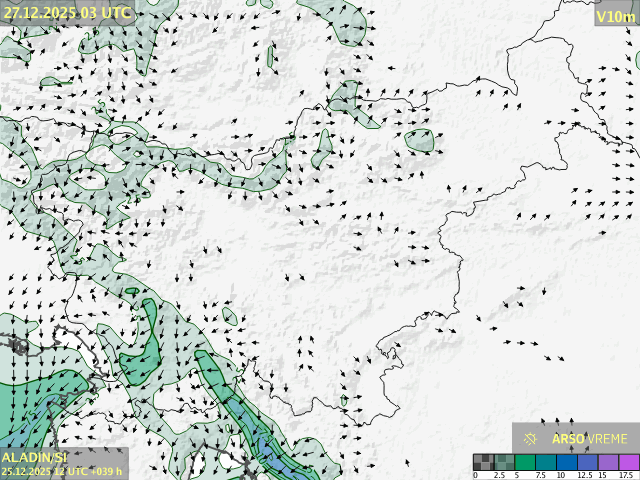
Task: Click the V10m variable label
Action: 615,15
